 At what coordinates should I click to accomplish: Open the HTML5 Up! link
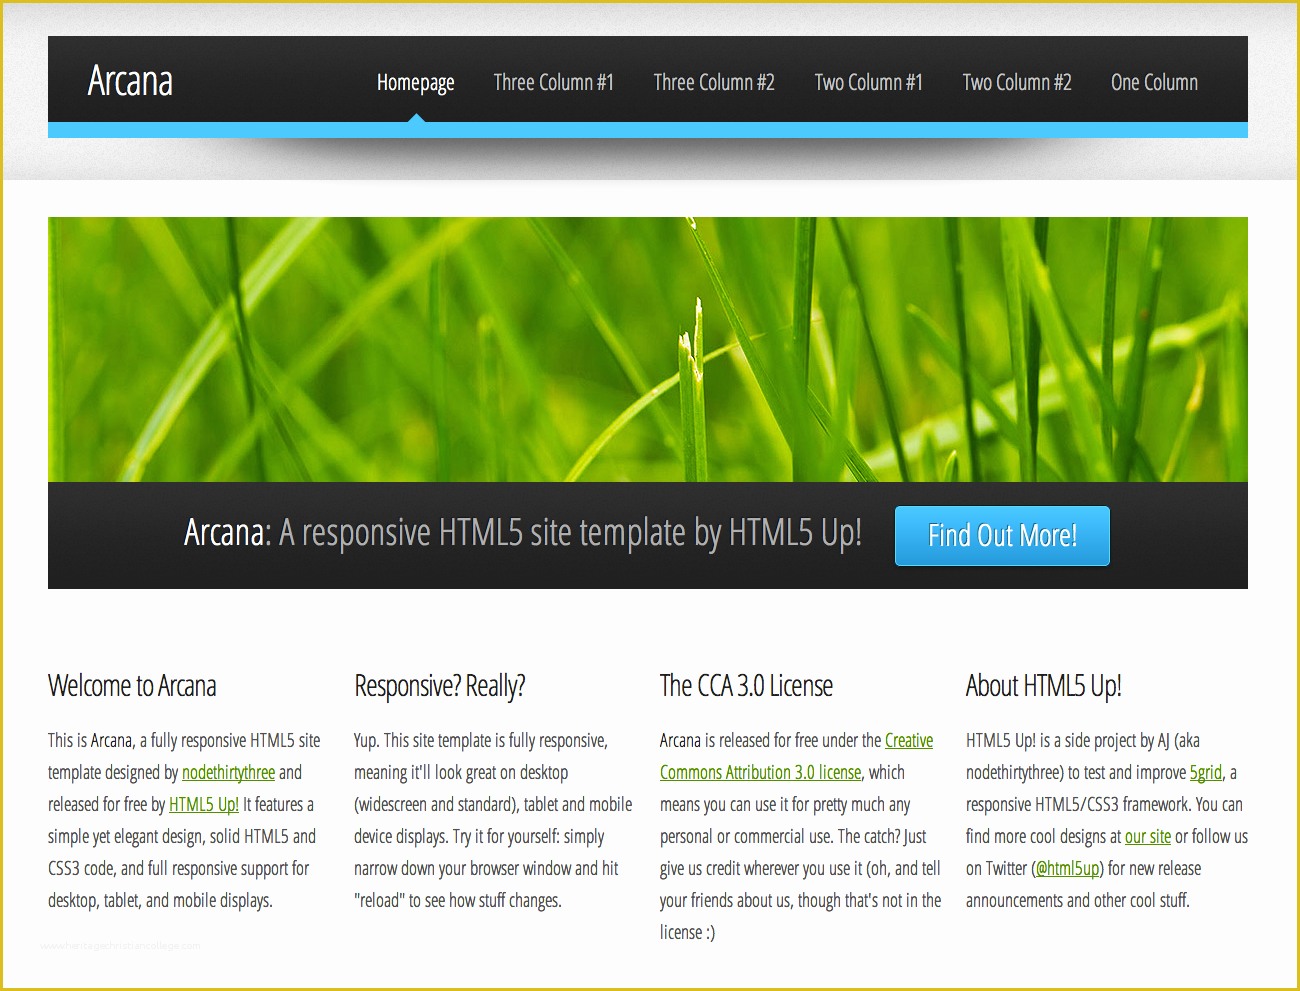[203, 804]
